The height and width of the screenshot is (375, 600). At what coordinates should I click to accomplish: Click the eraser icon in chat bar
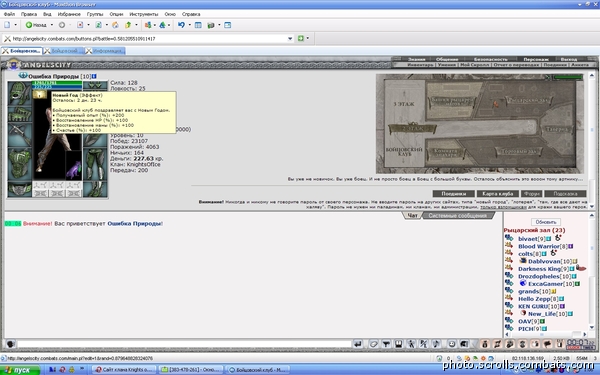pos(373,344)
